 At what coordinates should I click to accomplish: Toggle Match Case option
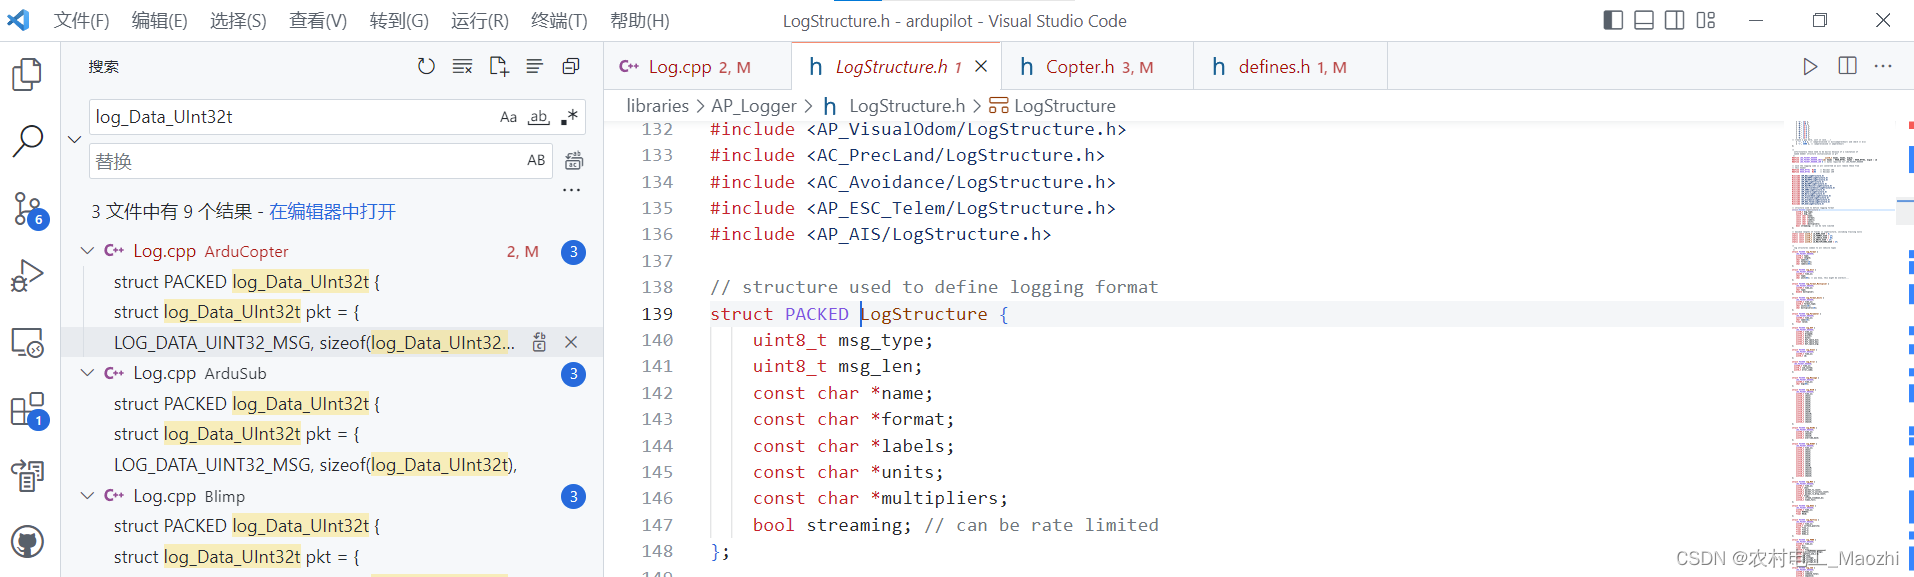point(508,117)
